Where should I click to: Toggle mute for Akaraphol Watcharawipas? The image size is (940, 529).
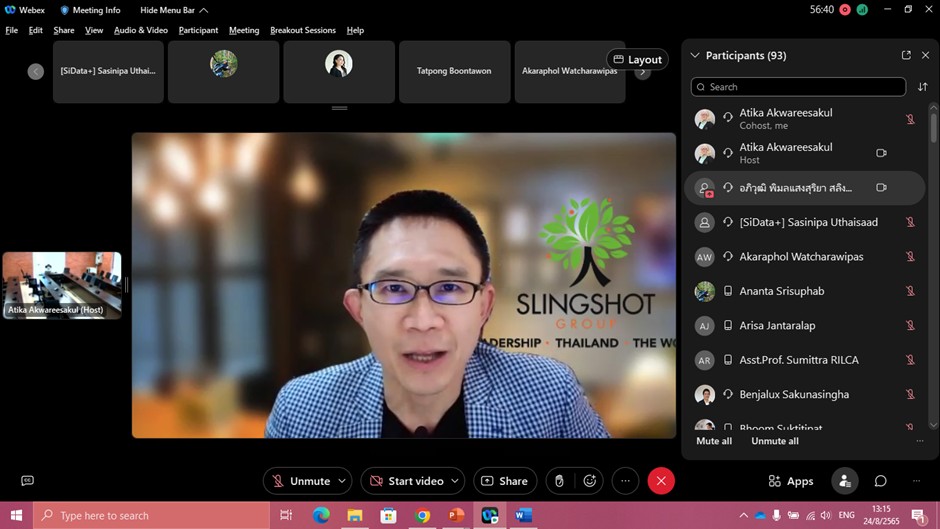tap(910, 257)
